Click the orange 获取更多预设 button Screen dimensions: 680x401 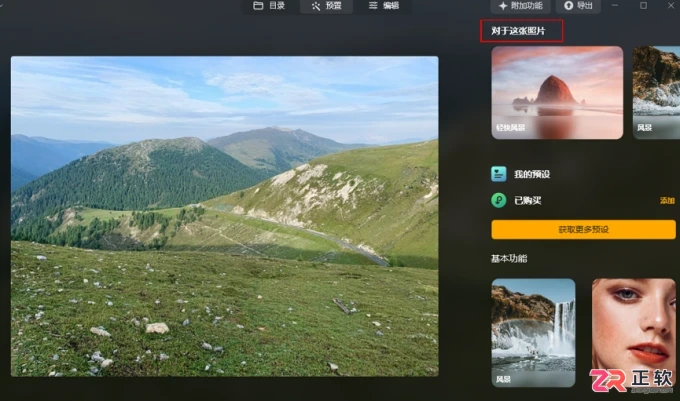click(583, 229)
